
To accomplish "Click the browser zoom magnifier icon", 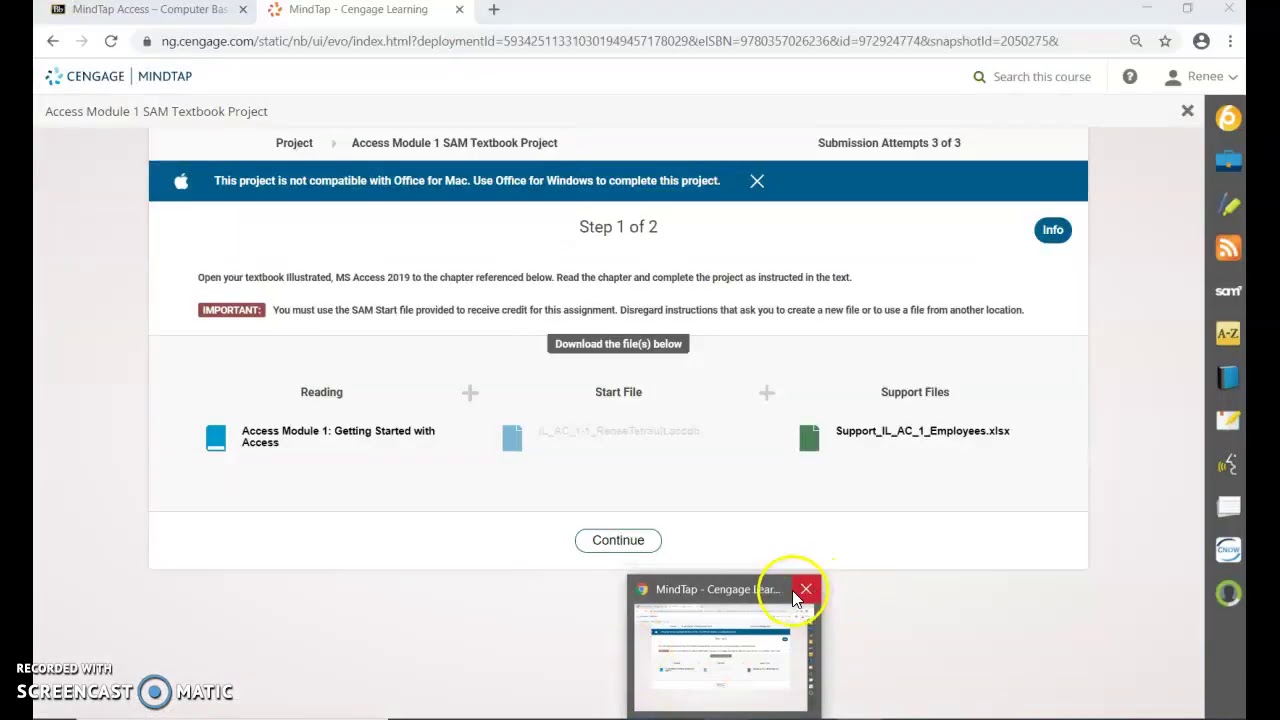I will 1136,41.
